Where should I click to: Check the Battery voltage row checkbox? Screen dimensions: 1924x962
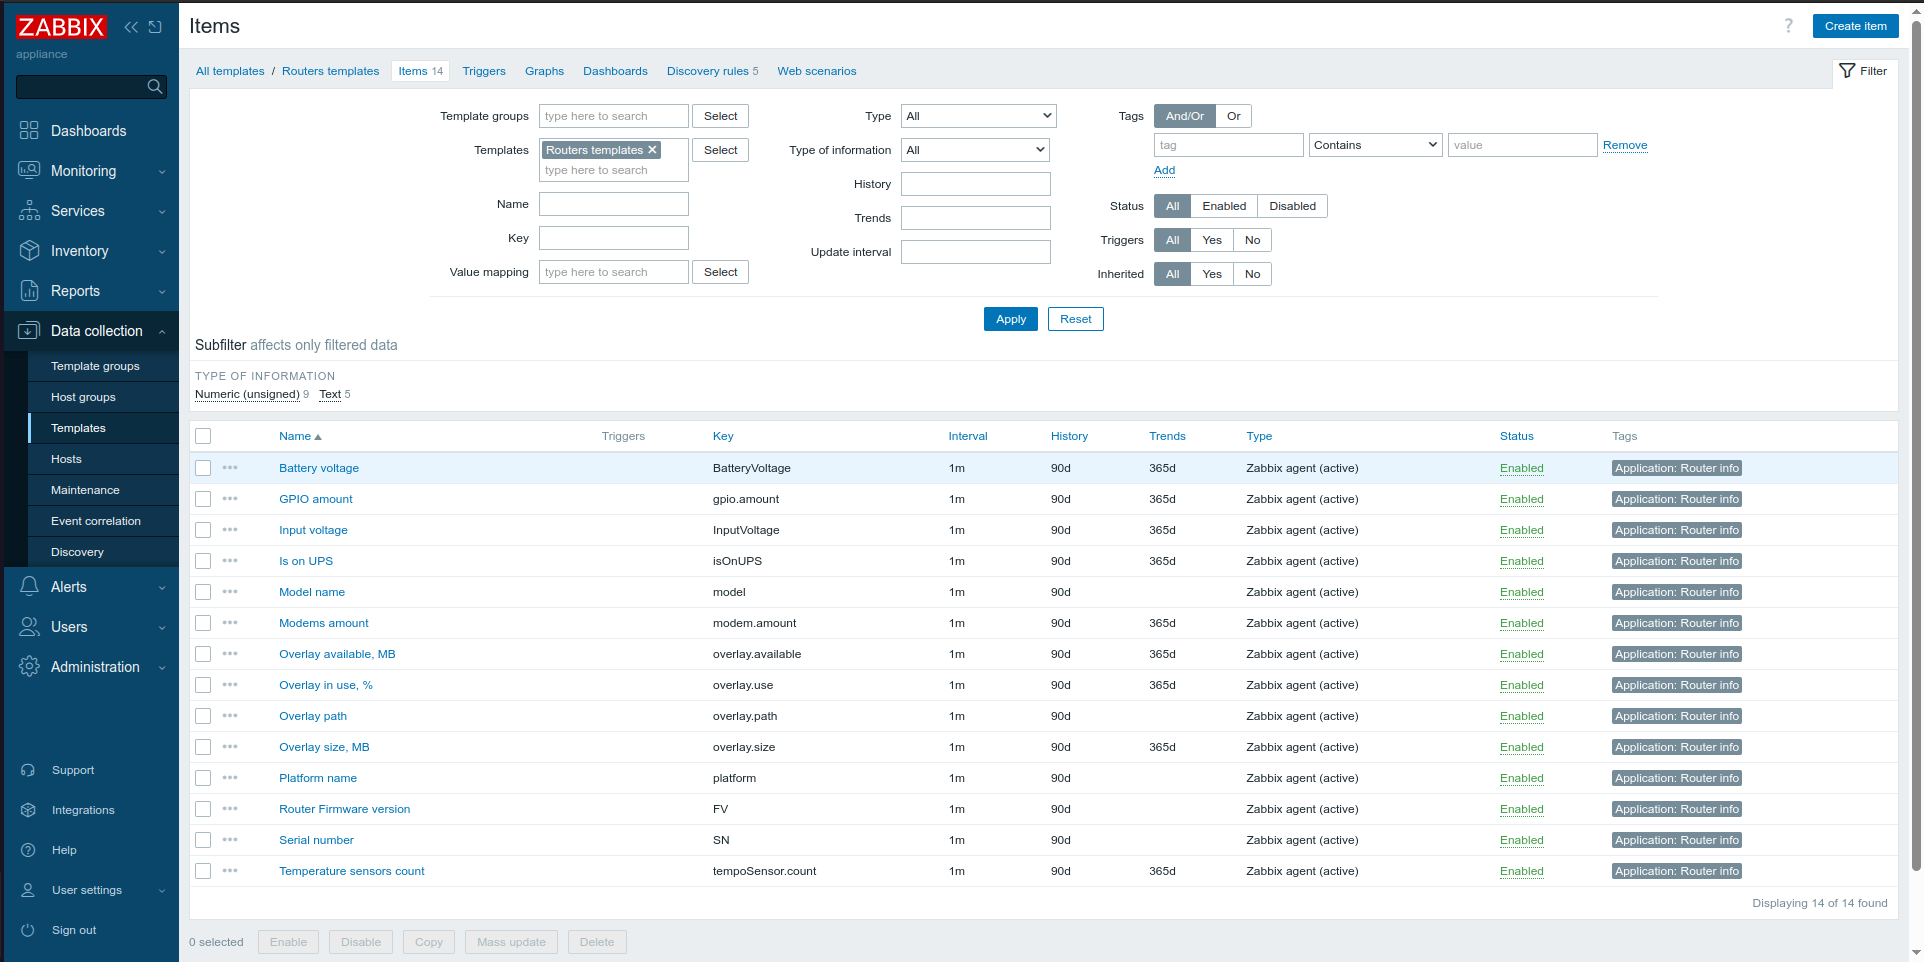(203, 468)
